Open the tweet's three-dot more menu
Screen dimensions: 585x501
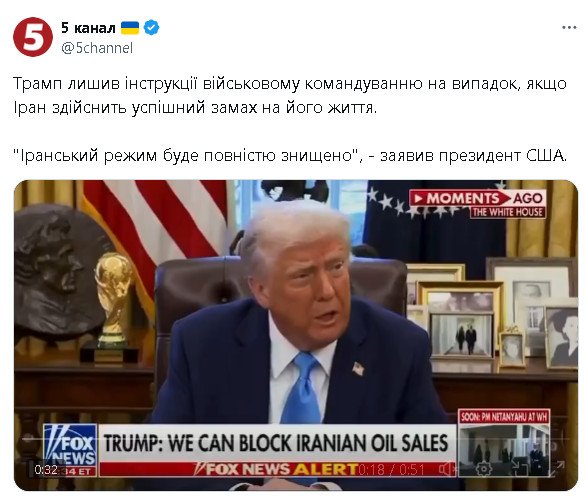[x=569, y=28]
